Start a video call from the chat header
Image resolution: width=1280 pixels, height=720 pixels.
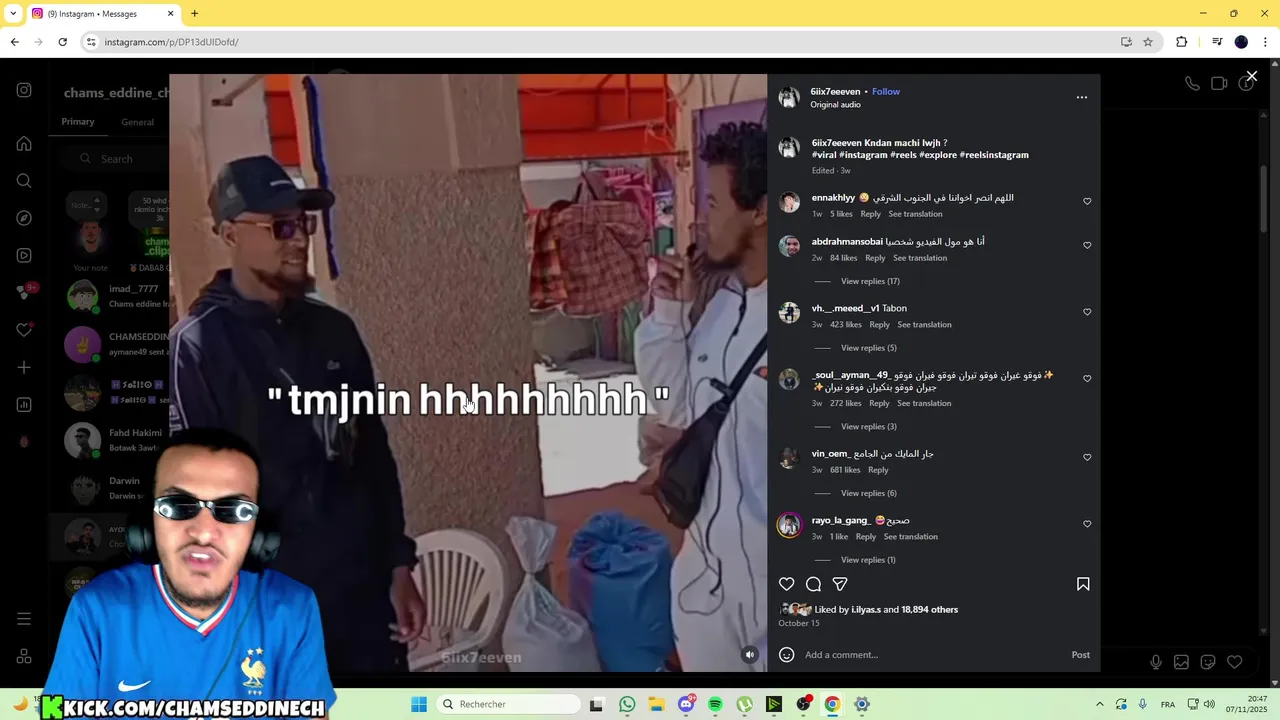(1219, 84)
